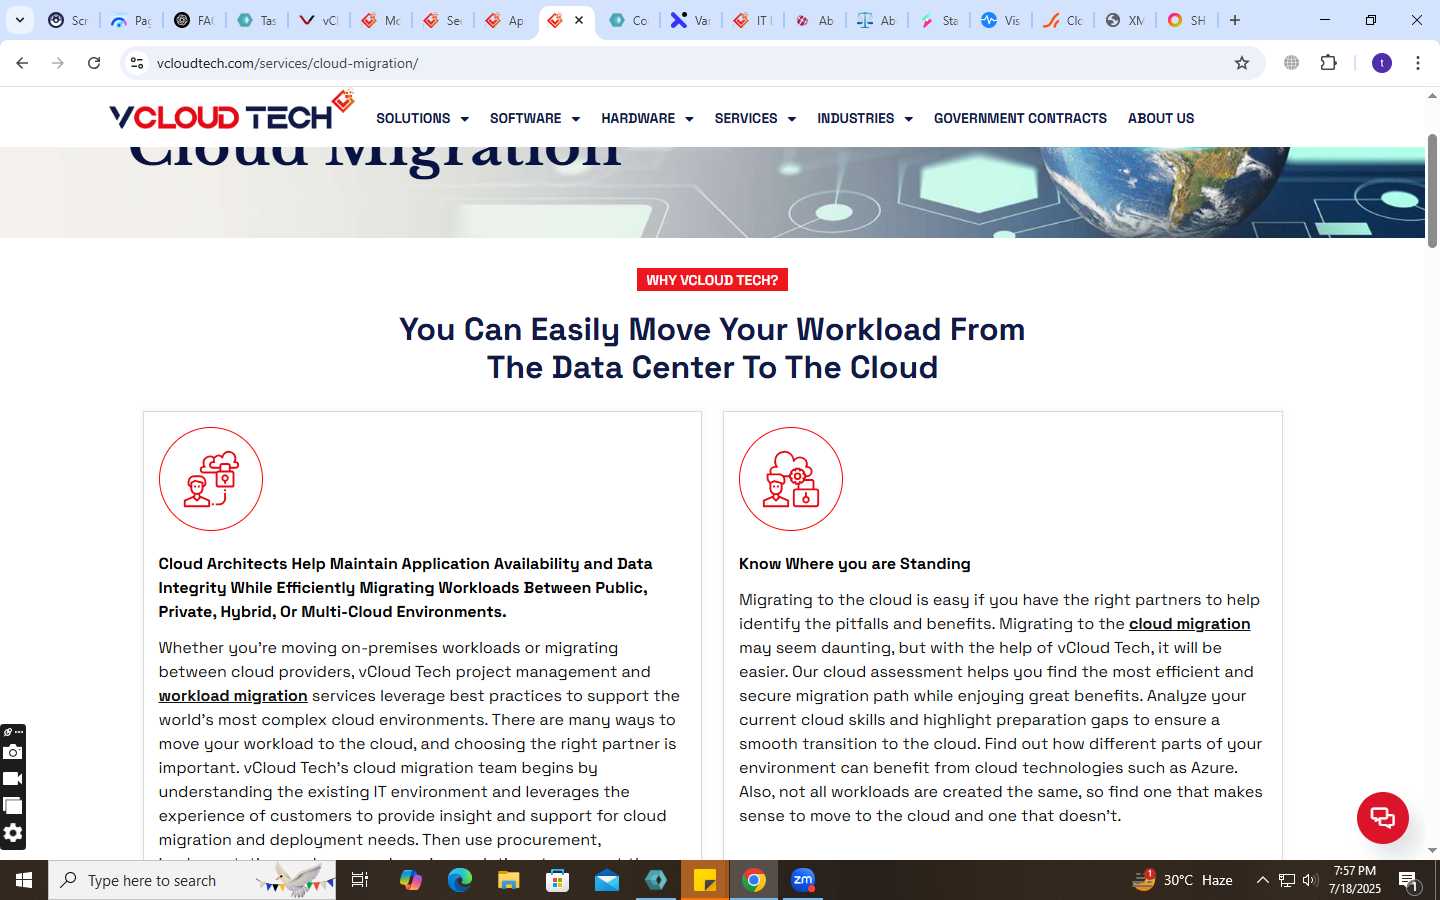Reload the current page
This screenshot has width=1440, height=900.
point(94,63)
